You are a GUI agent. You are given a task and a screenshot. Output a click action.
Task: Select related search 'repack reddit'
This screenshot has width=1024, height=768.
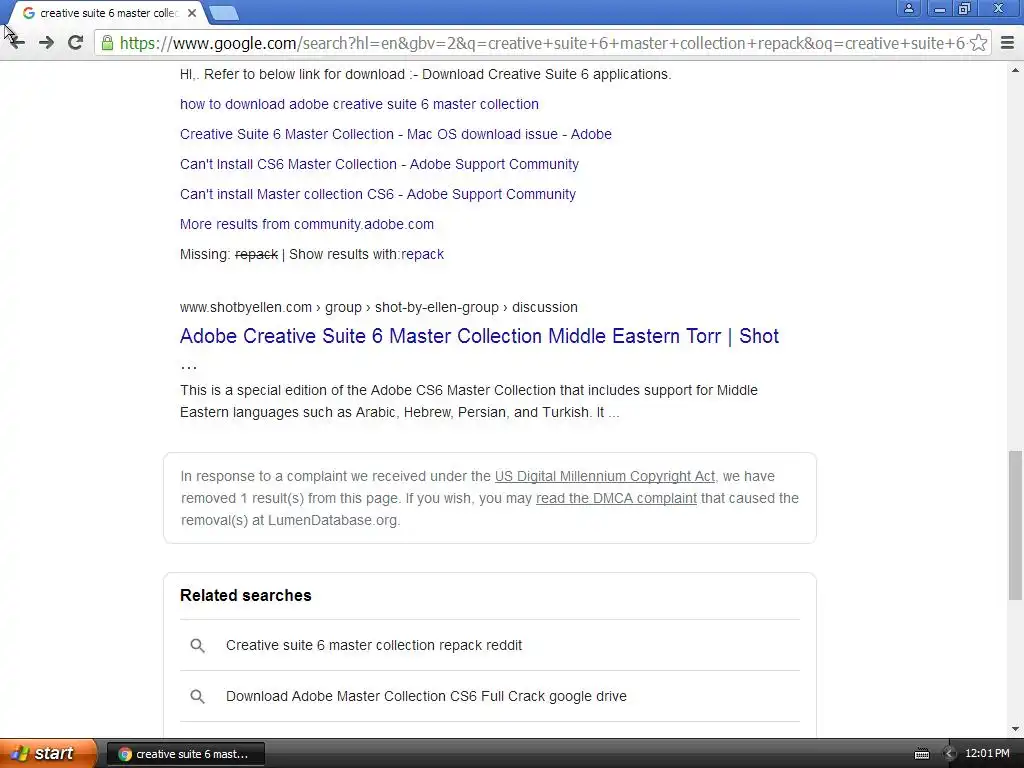point(374,645)
